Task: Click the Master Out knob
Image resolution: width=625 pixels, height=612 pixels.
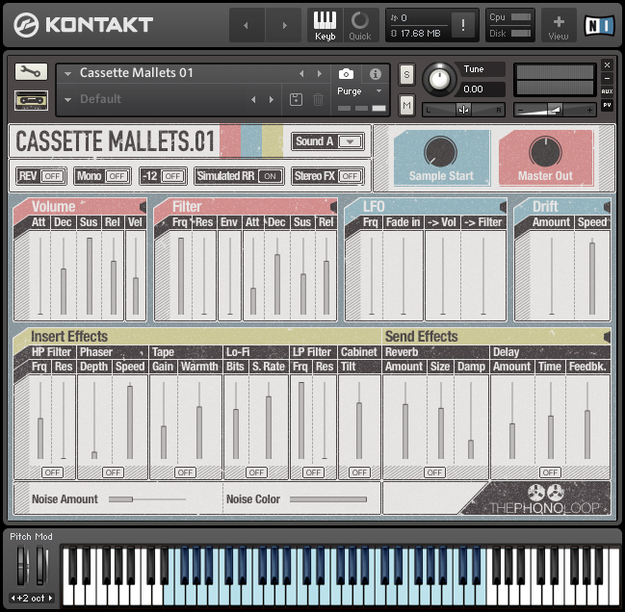Action: (x=545, y=152)
